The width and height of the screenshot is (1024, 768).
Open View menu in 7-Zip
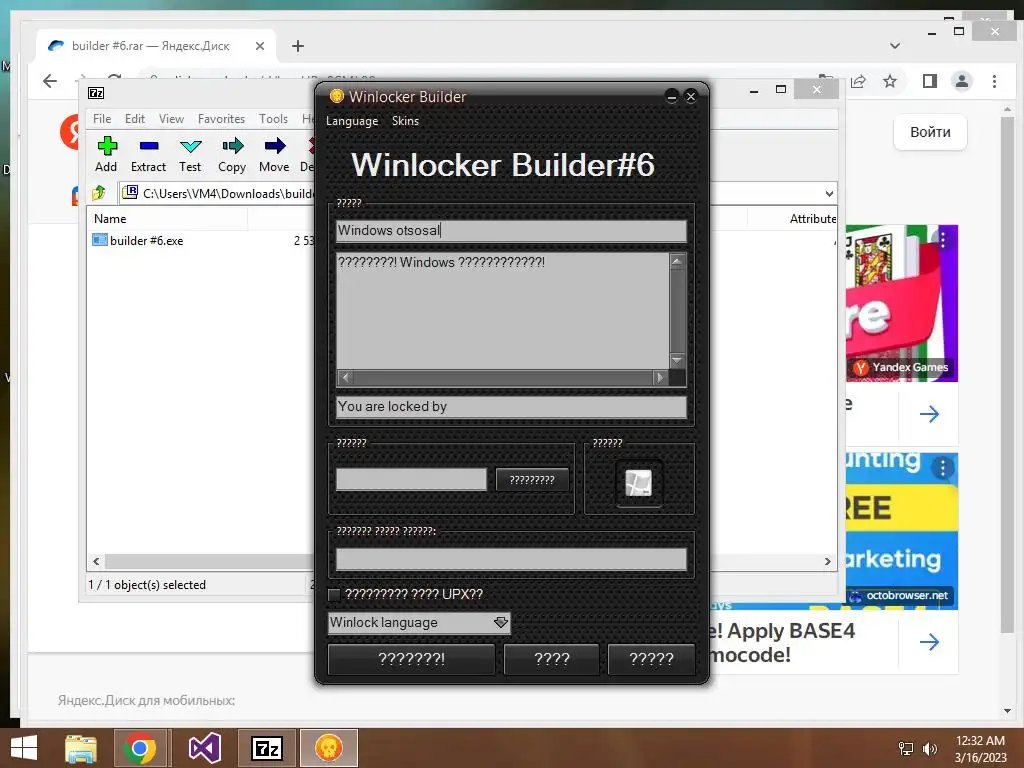[171, 119]
